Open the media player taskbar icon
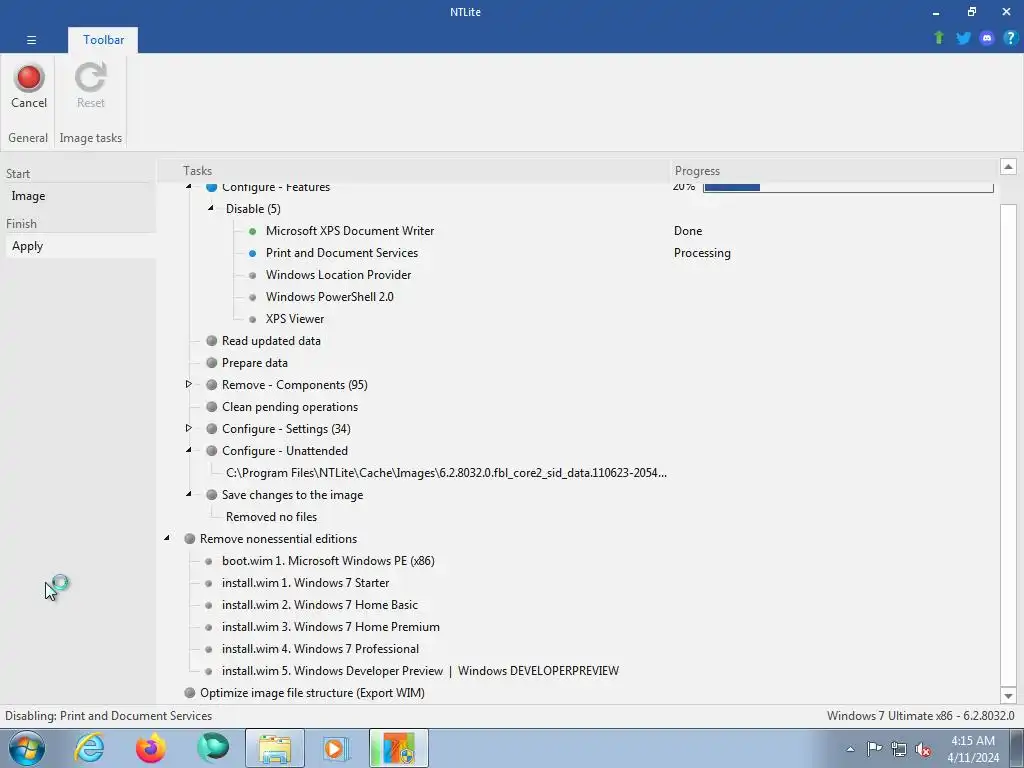This screenshot has width=1024, height=768. click(x=337, y=748)
